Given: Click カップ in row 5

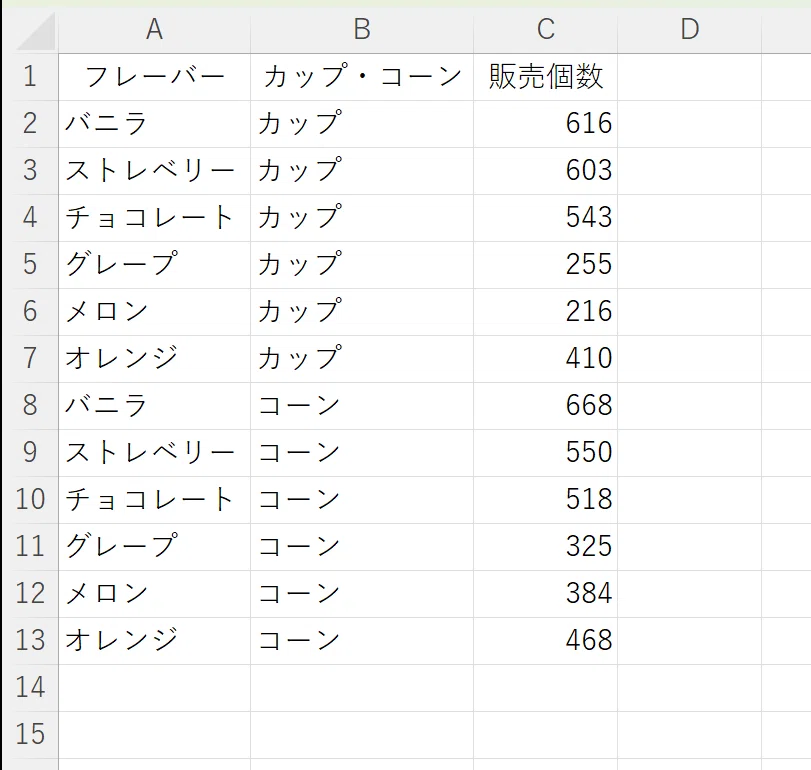Looking at the screenshot, I should 362,265.
